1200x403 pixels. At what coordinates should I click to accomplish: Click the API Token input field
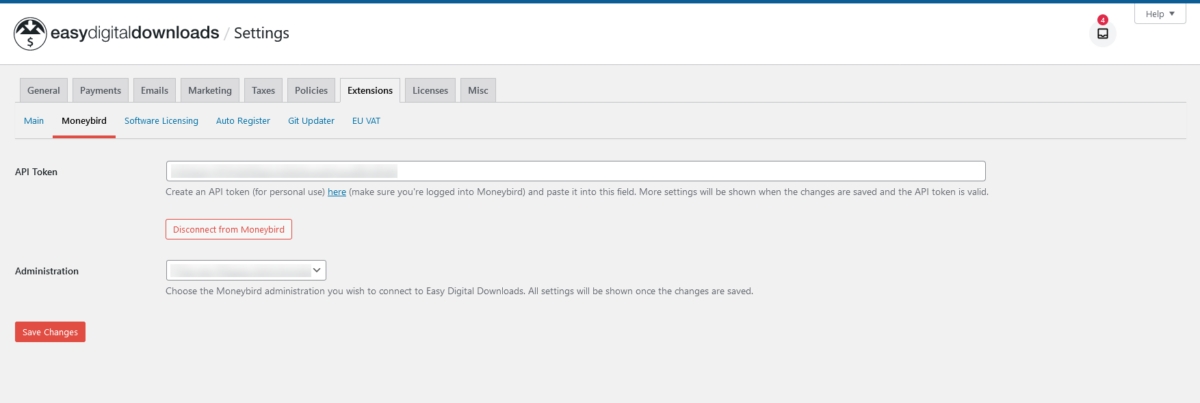coord(576,171)
